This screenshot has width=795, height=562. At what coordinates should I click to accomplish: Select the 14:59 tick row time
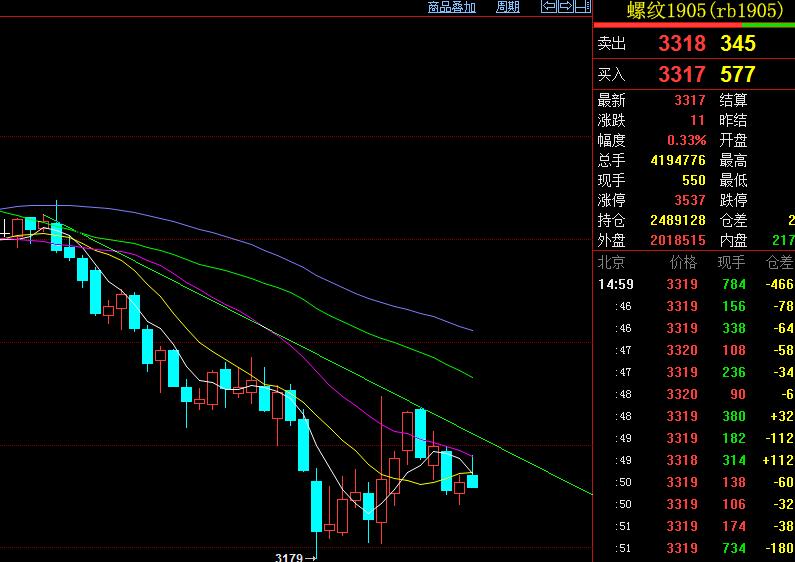click(616, 284)
